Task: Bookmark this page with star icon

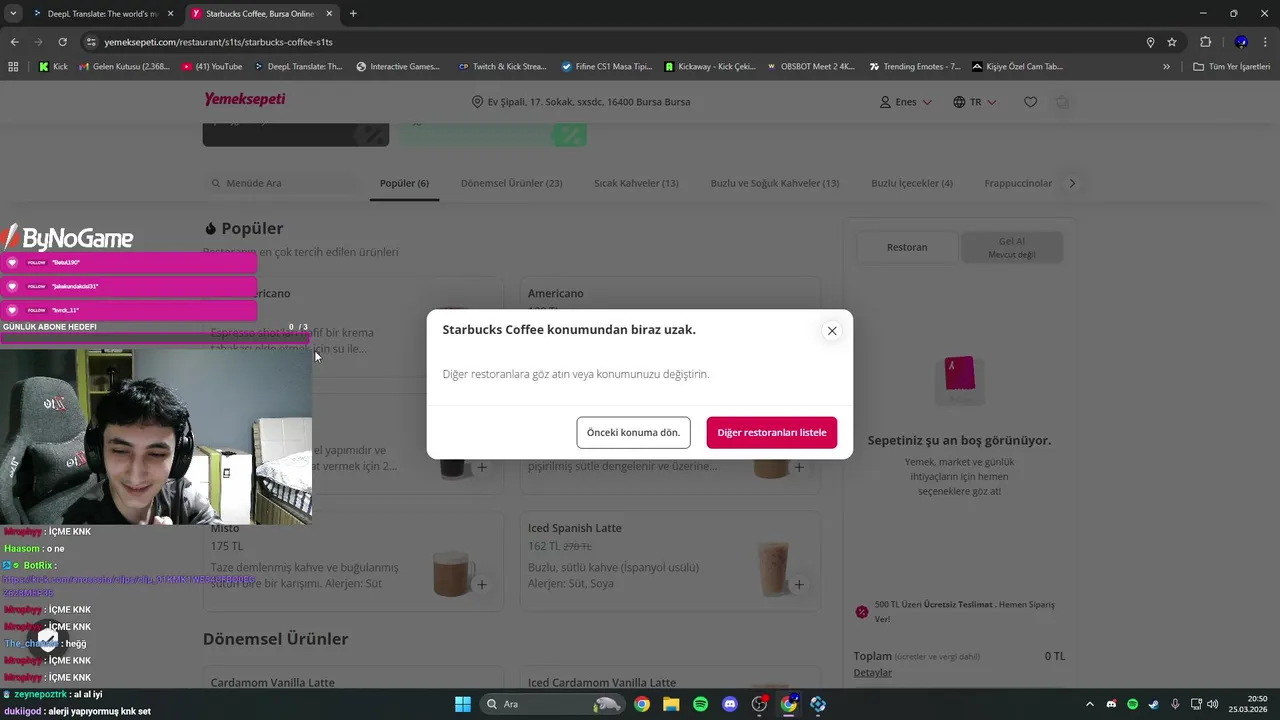Action: (1172, 42)
